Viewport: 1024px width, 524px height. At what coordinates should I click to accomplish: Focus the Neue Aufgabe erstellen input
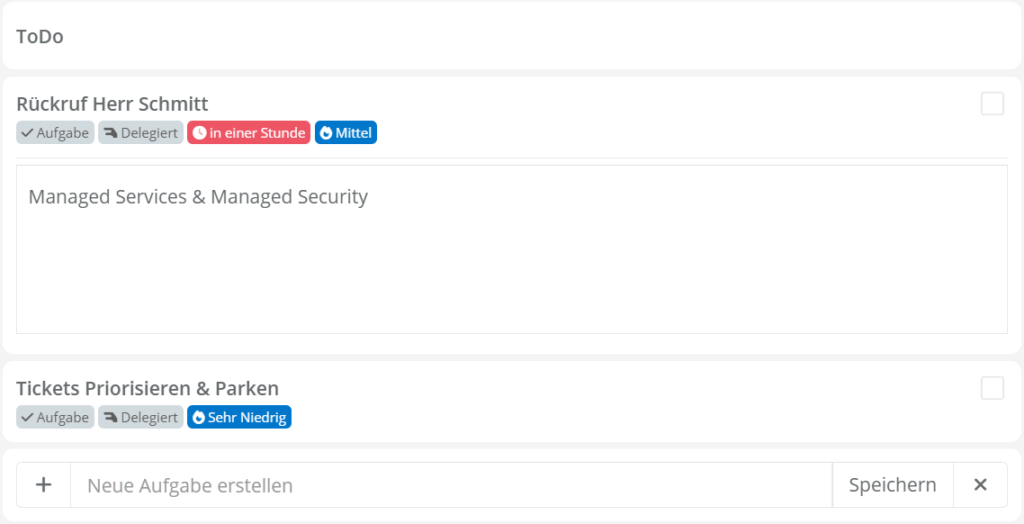point(450,485)
